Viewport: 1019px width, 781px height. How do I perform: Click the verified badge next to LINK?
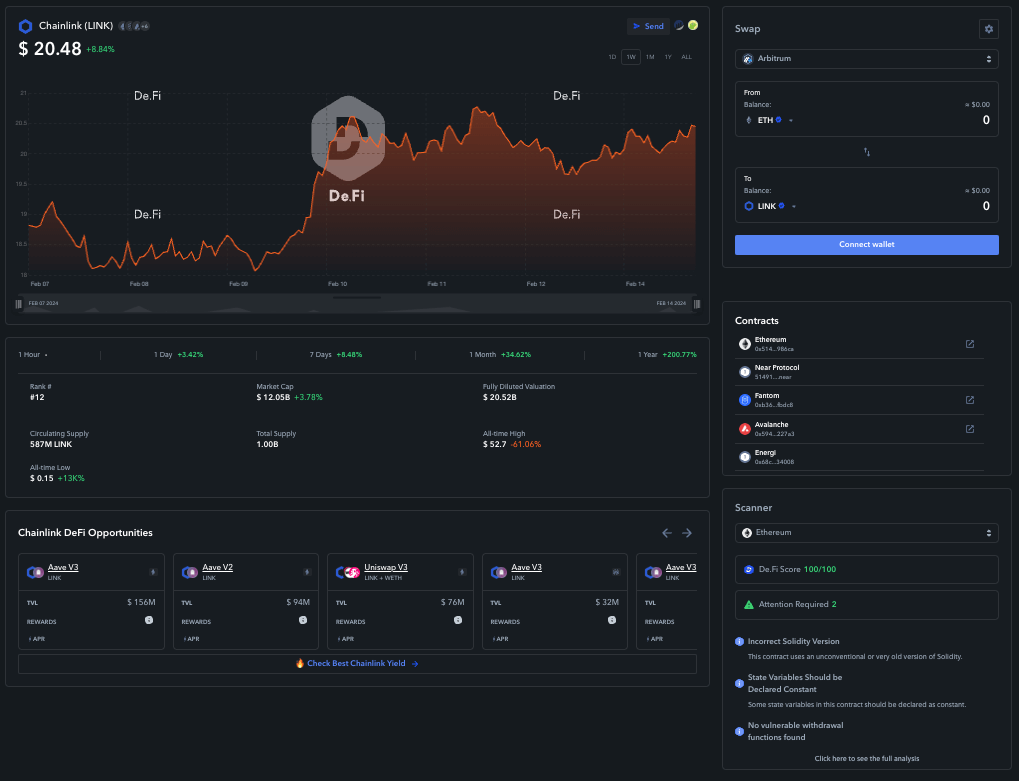782,206
